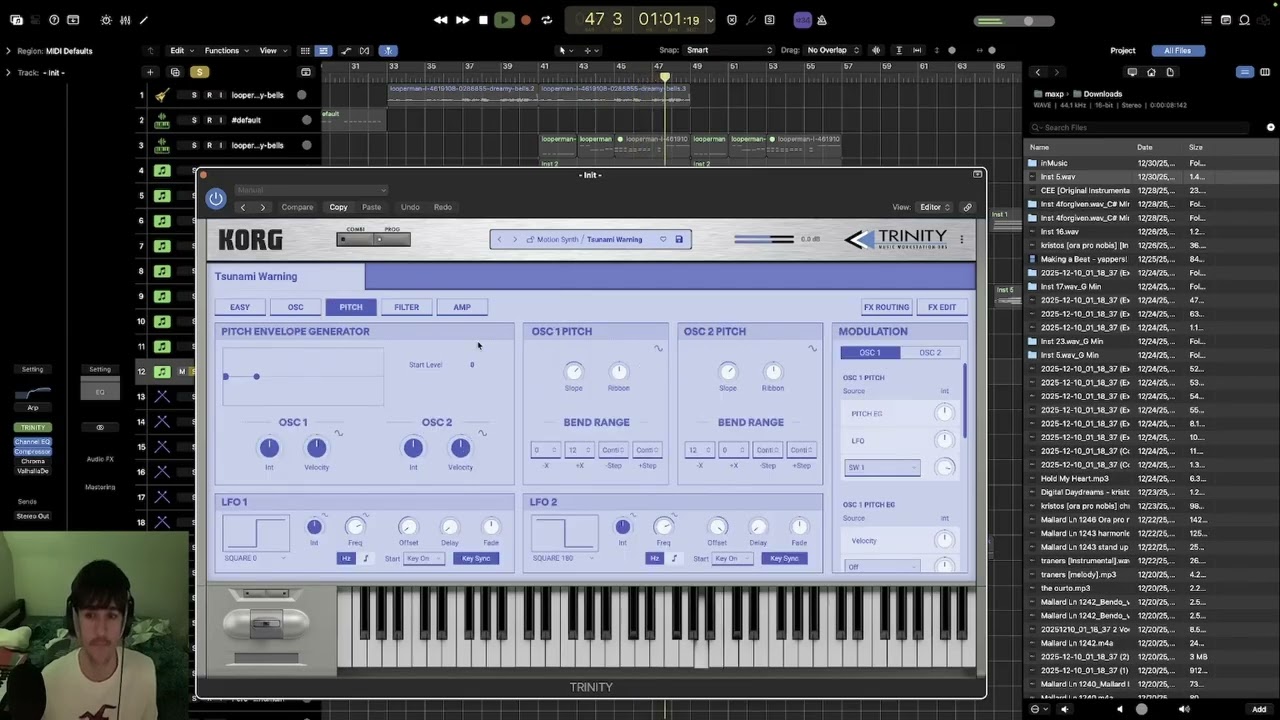
Task: Open LFO 1 Start dropdown set to Key On
Action: 424,558
